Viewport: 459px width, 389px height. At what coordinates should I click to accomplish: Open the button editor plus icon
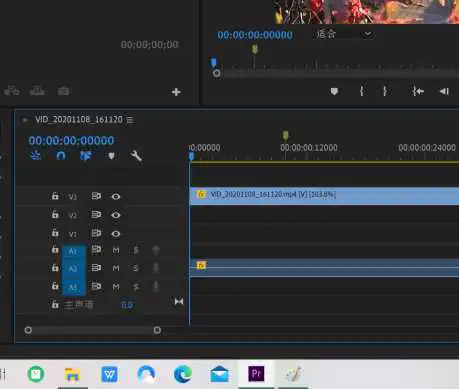pos(176,92)
